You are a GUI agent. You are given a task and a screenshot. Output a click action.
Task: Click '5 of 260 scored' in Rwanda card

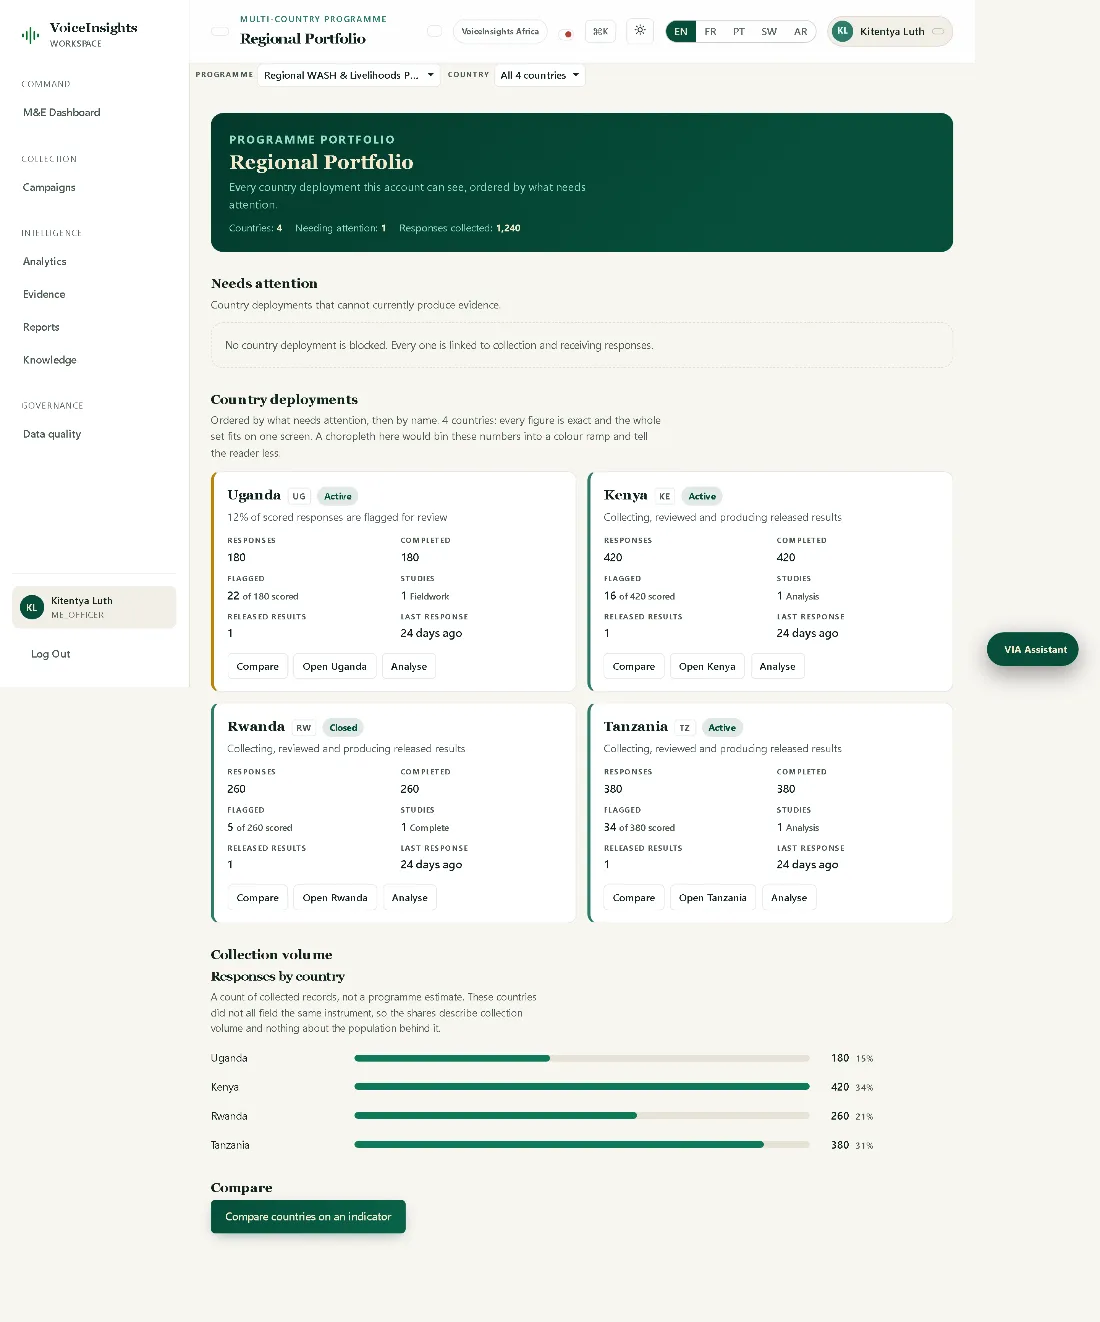coord(260,828)
